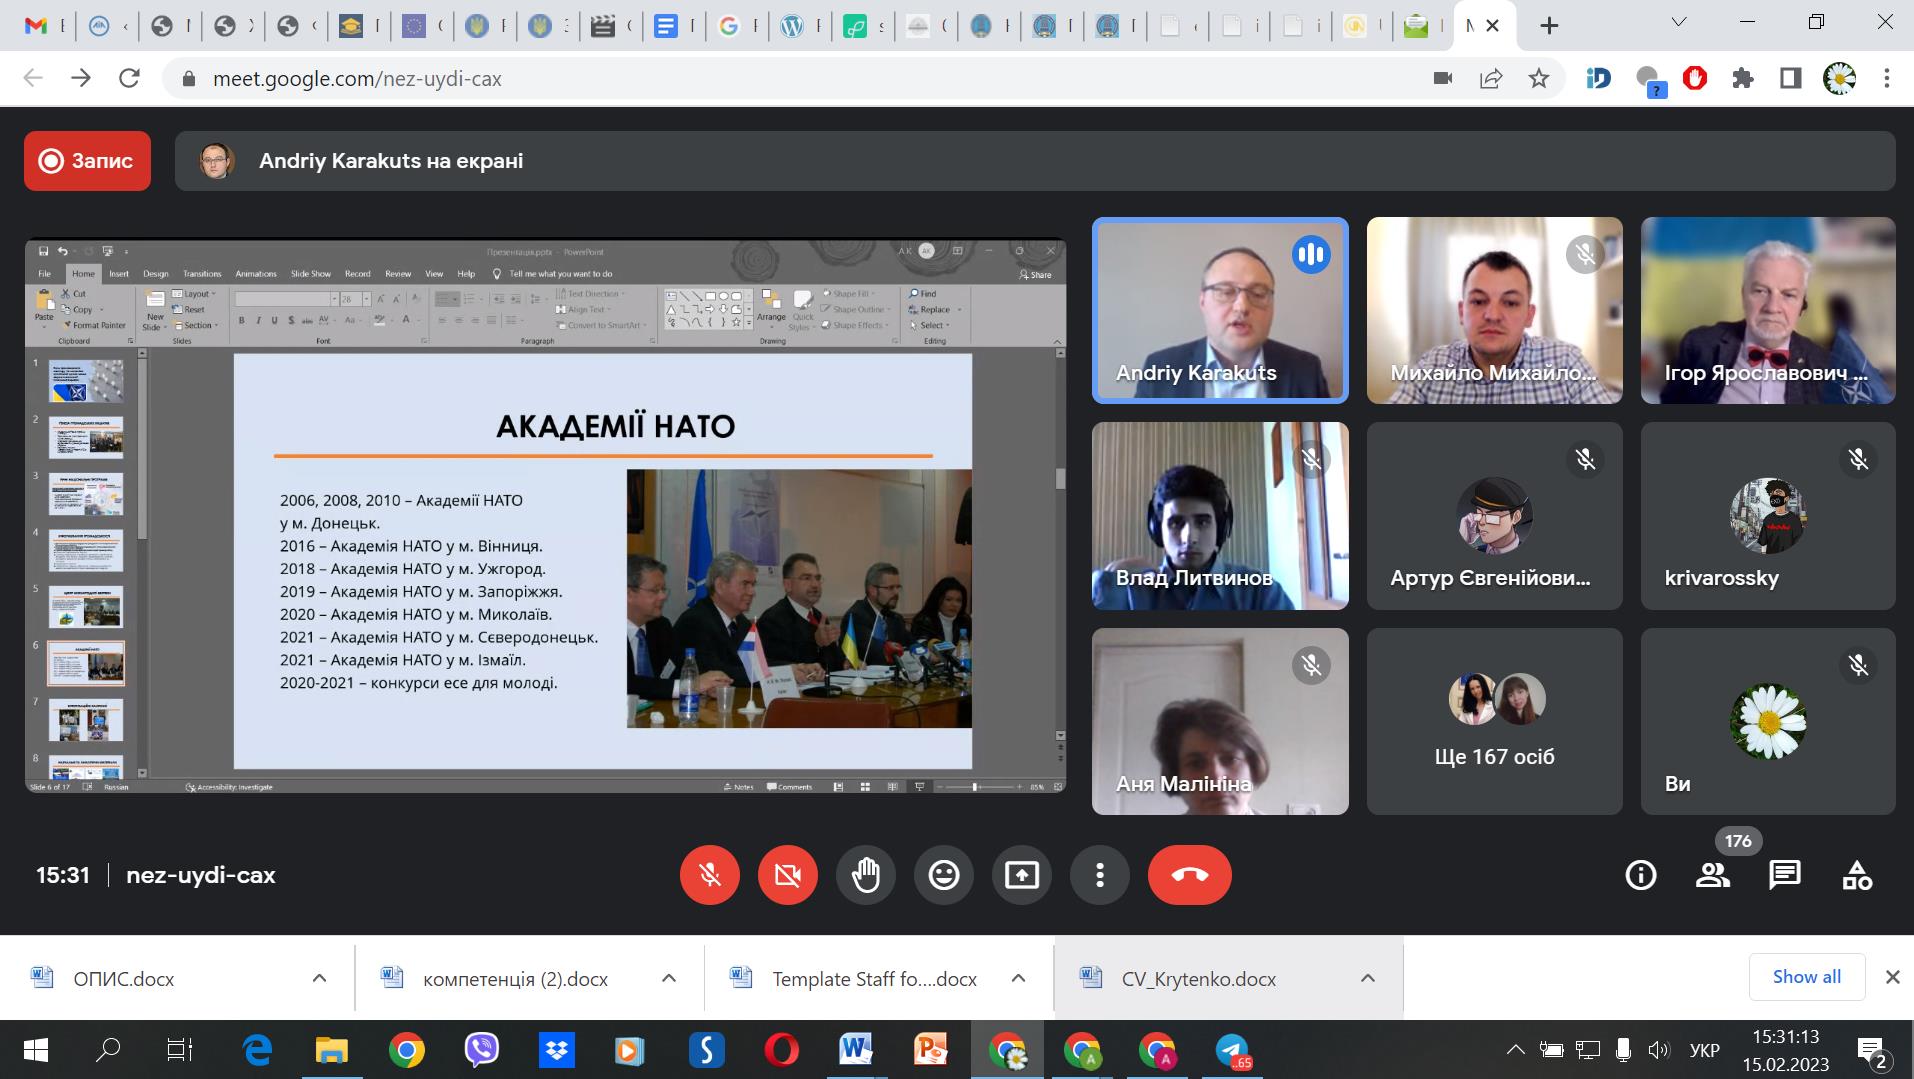
Task: Reload the page in Chrome
Action: [x=129, y=78]
